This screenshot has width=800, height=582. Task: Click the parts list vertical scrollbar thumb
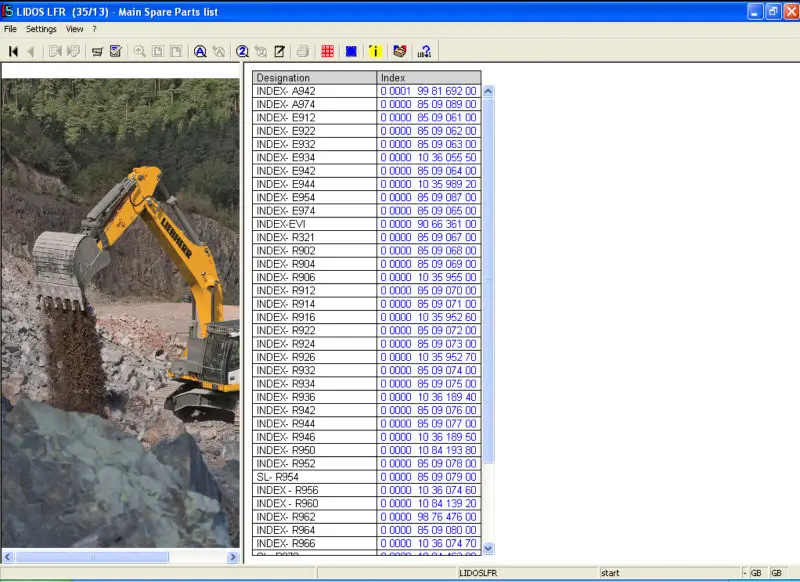click(x=488, y=281)
